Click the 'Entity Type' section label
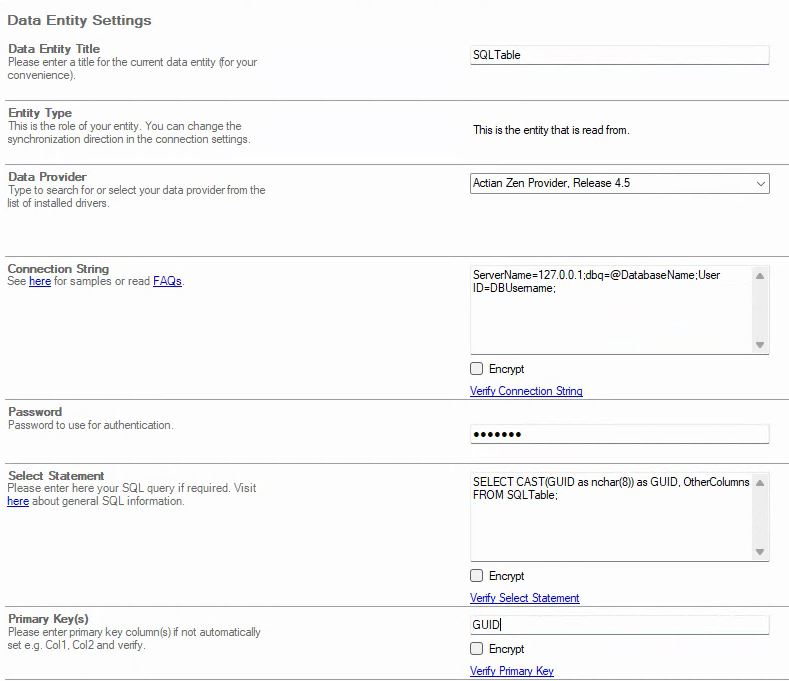Image resolution: width=789 pixels, height=681 pixels. click(40, 113)
